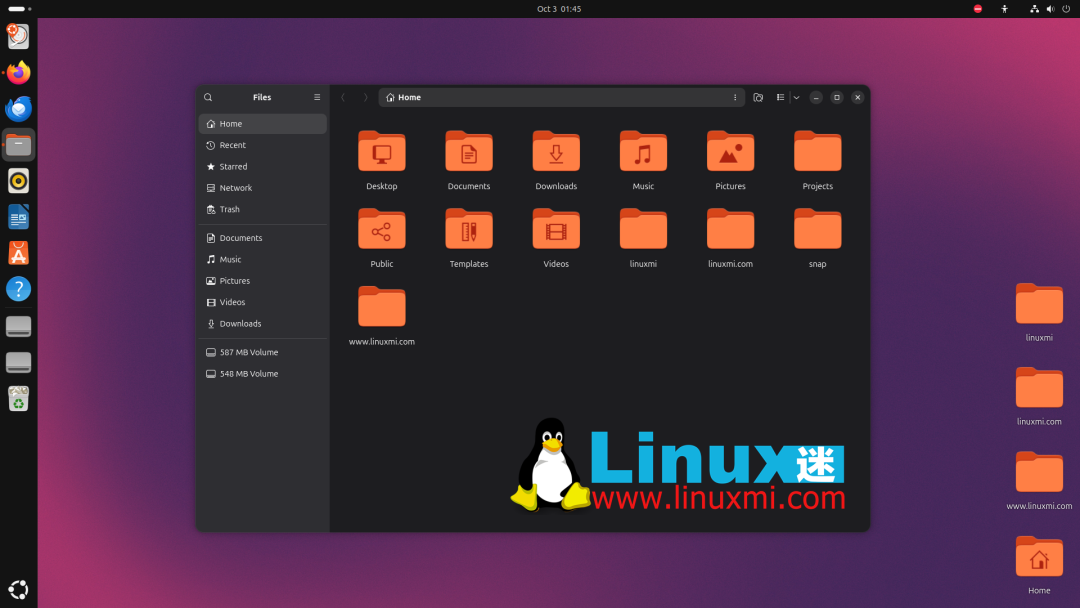
Task: Open Downloads bookmark in sidebar
Action: (262, 324)
